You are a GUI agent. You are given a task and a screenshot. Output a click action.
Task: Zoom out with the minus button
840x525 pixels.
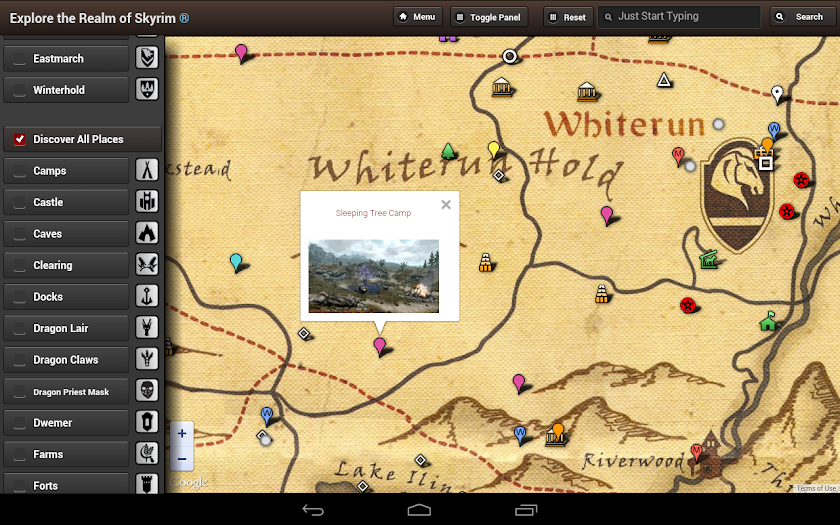[x=182, y=459]
